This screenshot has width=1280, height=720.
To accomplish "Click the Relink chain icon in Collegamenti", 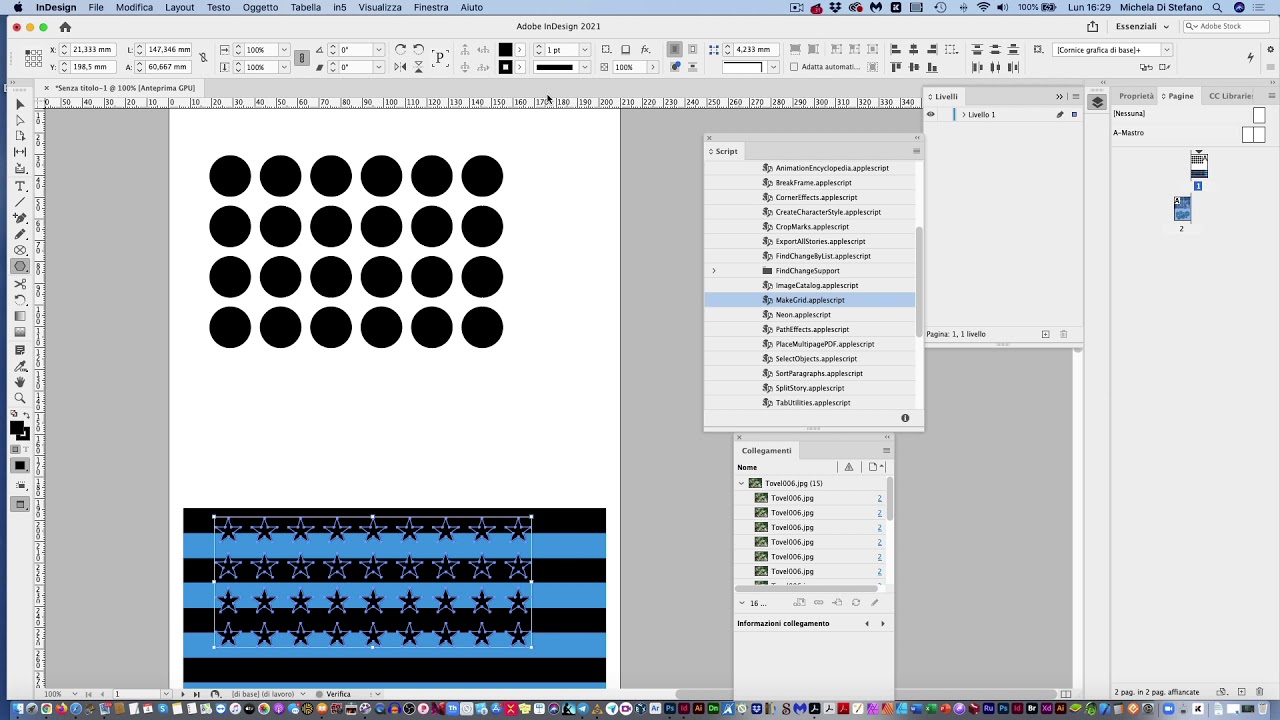I will click(x=818, y=603).
